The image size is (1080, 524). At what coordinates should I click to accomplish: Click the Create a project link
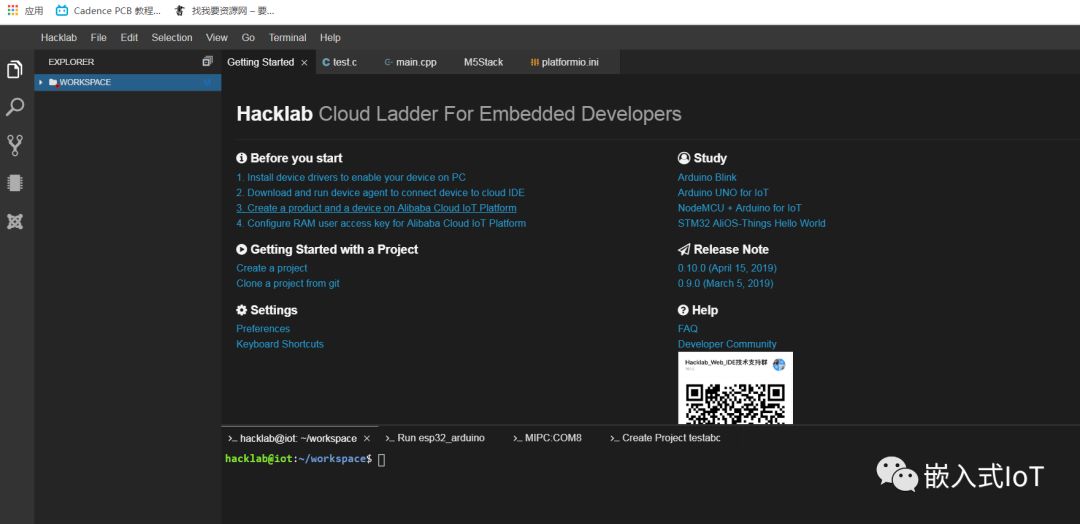coord(272,268)
